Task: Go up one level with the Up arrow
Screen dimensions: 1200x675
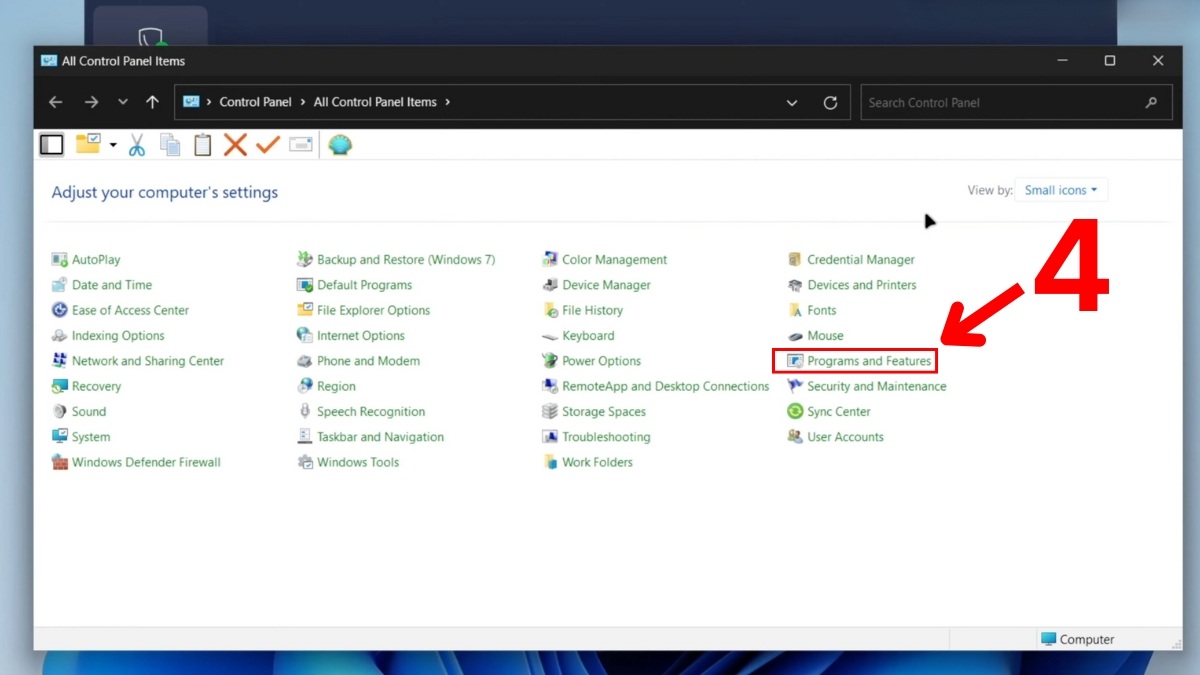Action: click(152, 102)
